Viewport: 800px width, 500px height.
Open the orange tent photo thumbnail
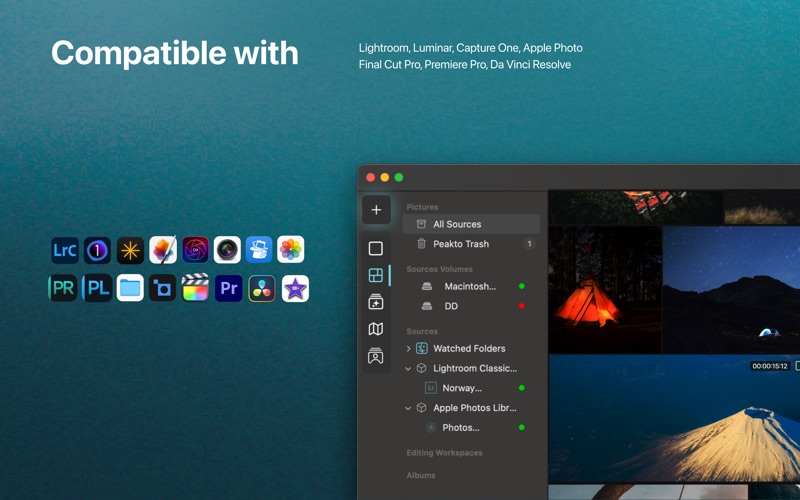(605, 289)
